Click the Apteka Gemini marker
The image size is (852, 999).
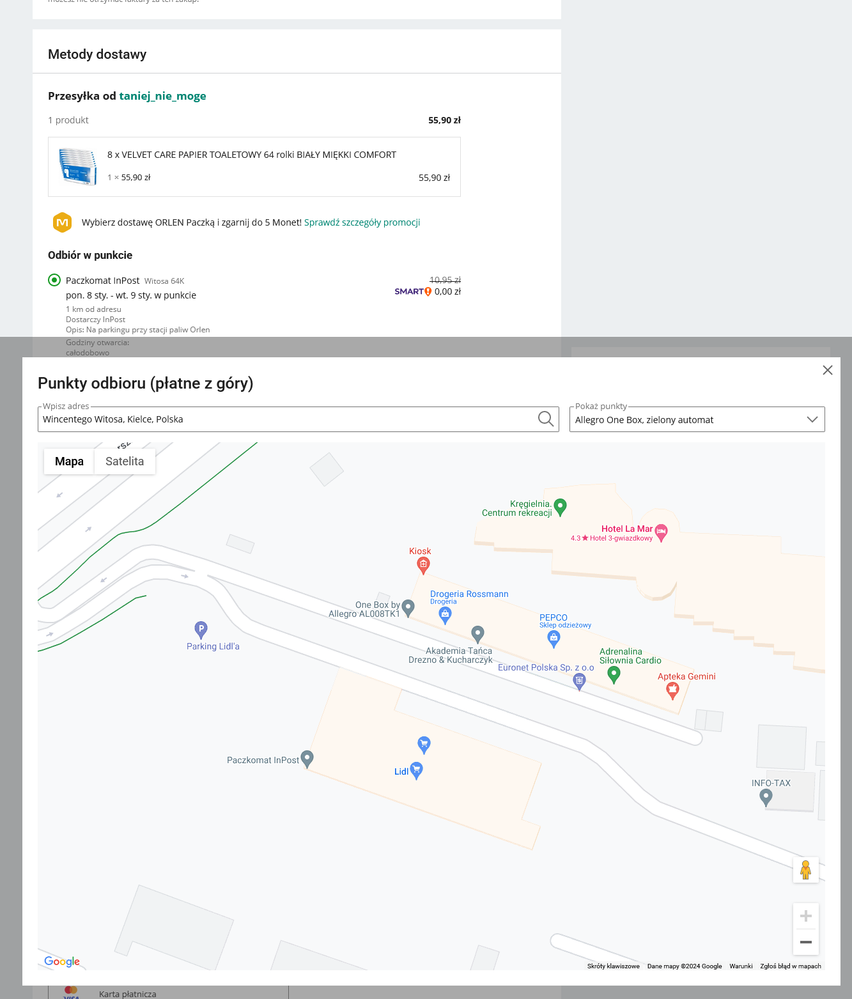(672, 690)
